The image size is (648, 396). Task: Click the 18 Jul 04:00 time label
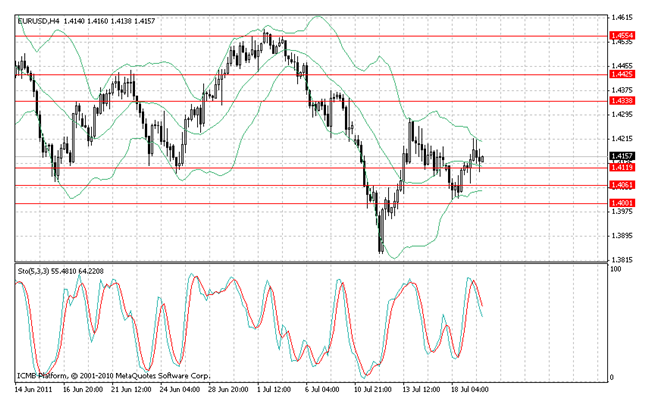[x=469, y=389]
